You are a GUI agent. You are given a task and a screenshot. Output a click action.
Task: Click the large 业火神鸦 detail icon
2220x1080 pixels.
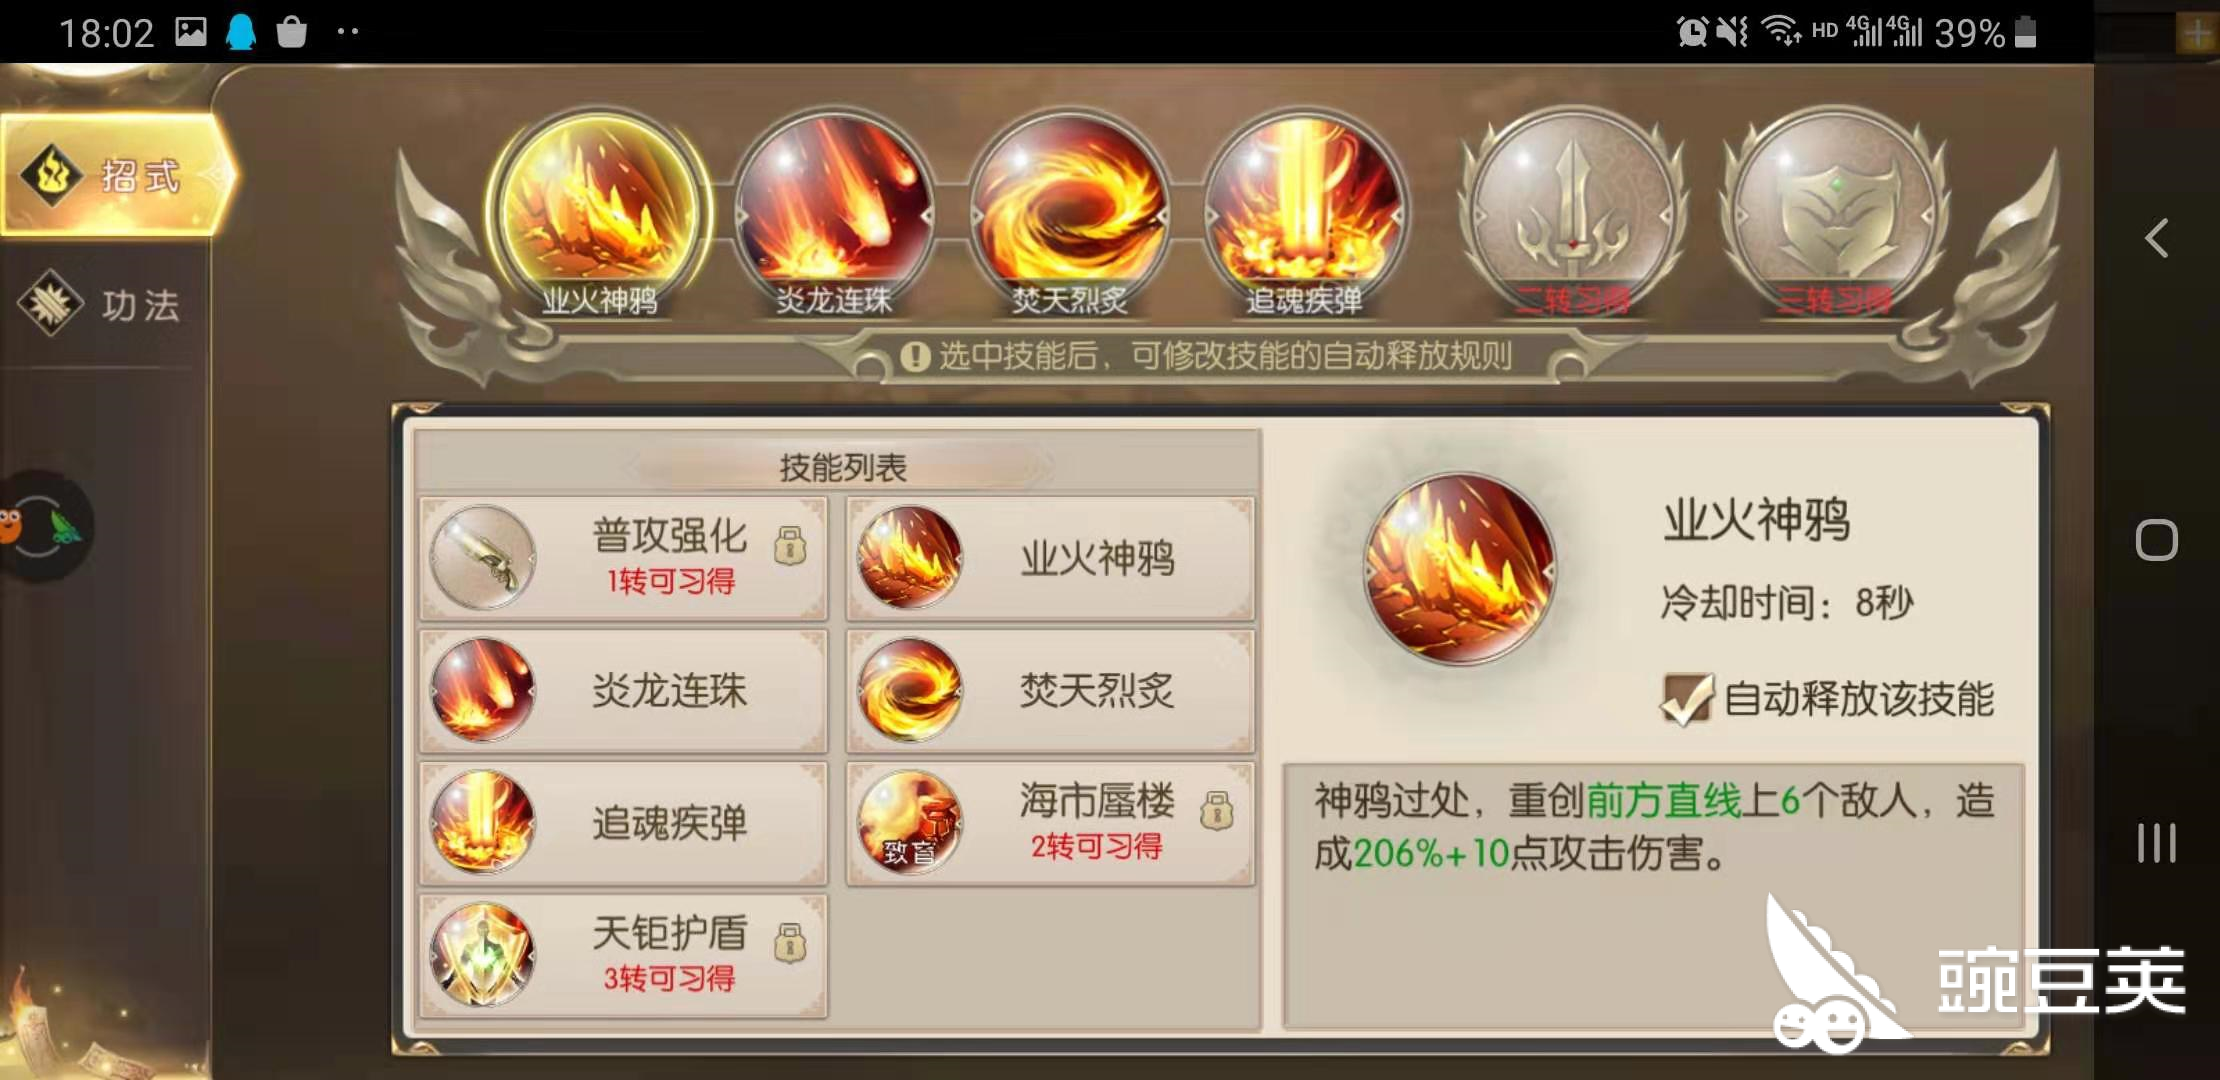click(x=1460, y=570)
